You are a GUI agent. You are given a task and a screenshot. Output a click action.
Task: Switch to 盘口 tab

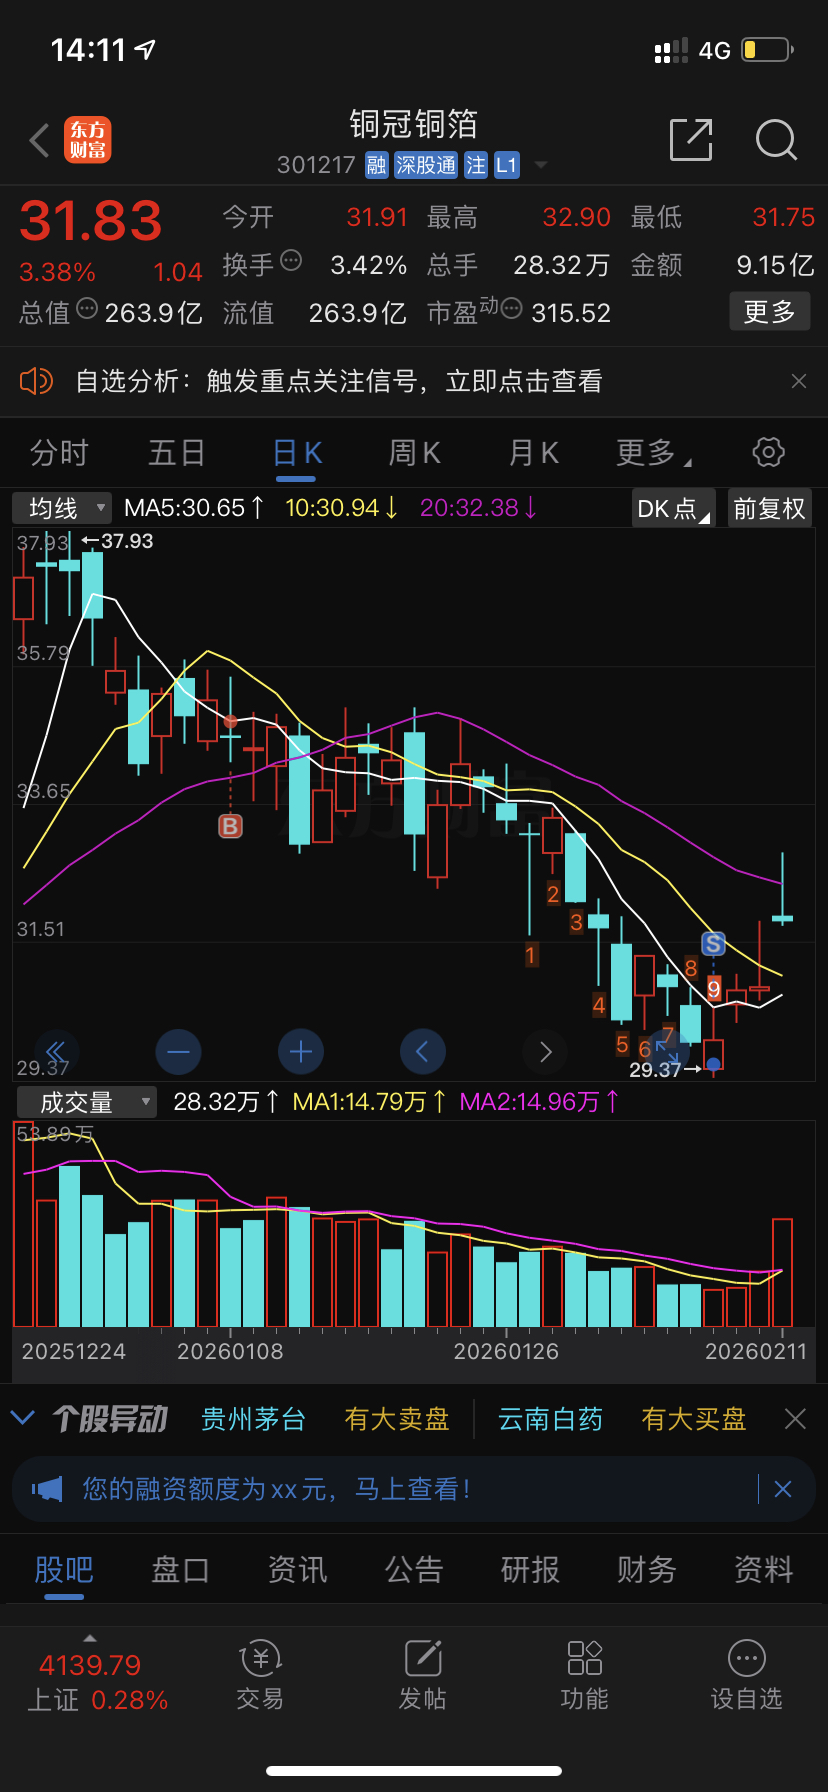pos(180,1570)
